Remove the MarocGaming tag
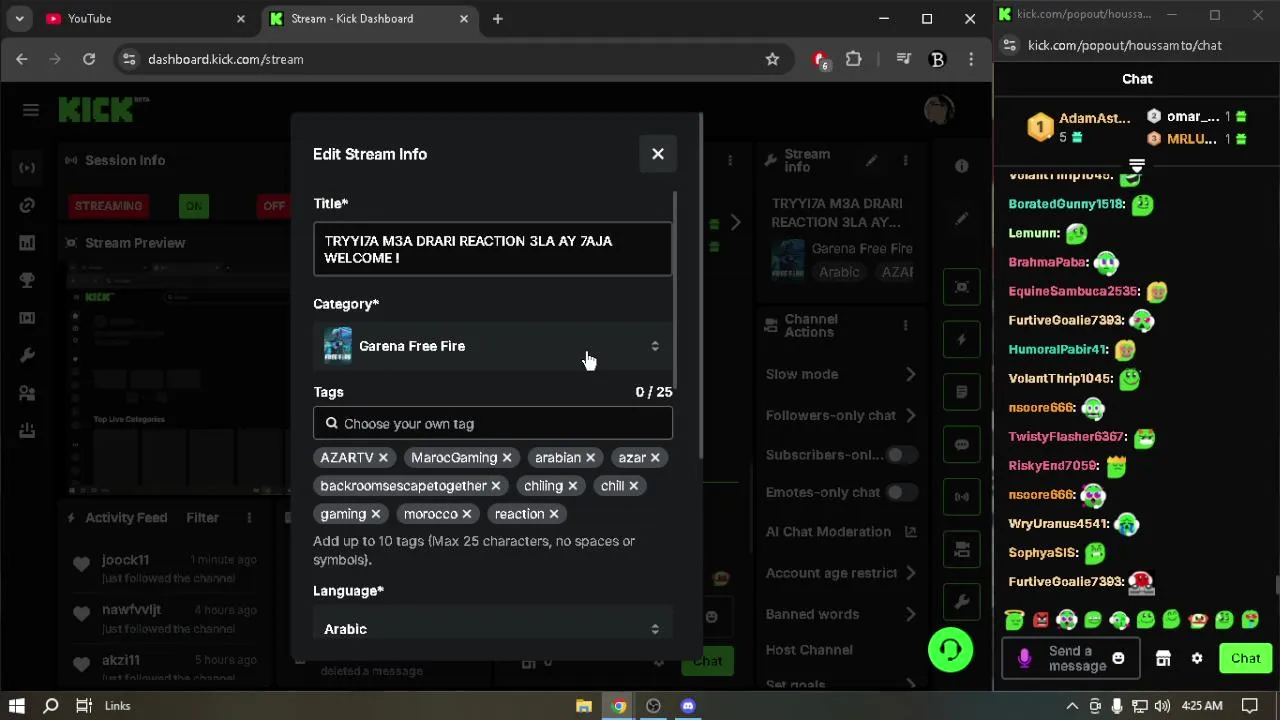1280x720 pixels. [x=507, y=458]
